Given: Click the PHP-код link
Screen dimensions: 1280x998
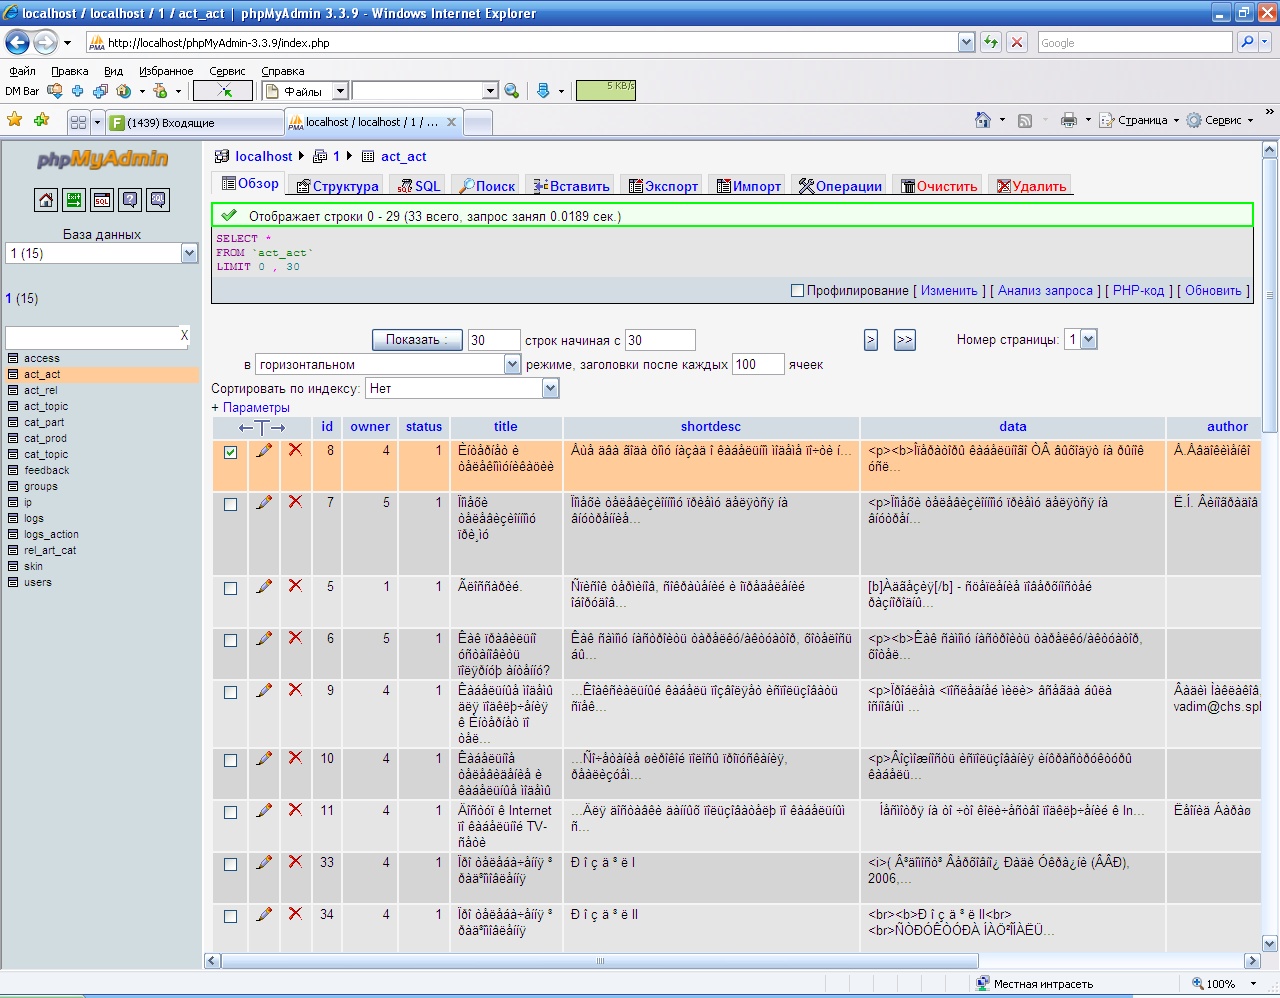Looking at the screenshot, I should [1138, 291].
